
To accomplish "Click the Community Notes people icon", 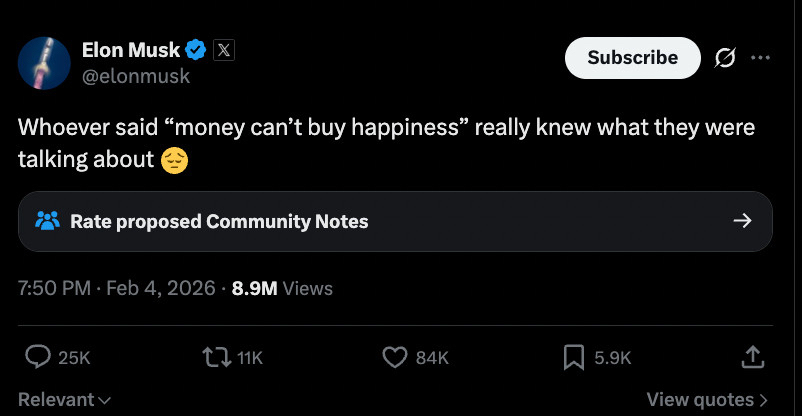I will 48,221.
